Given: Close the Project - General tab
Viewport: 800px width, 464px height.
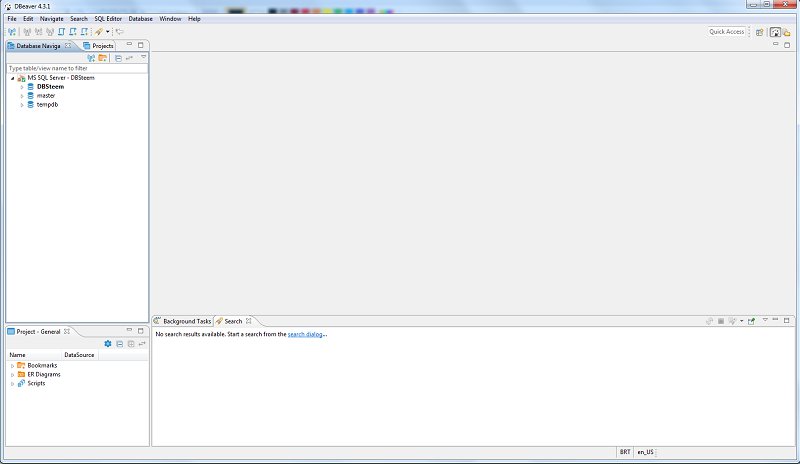Looking at the screenshot, I should click(67, 331).
